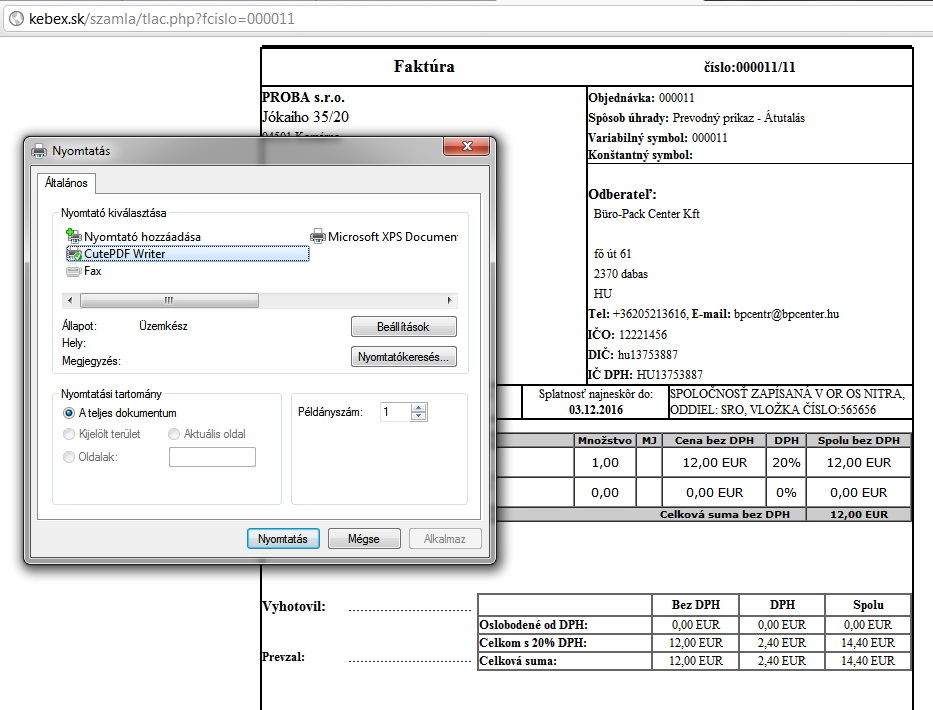
Task: Click the Add Printer (Nyomtató hozzáadása) icon
Action: 74,236
